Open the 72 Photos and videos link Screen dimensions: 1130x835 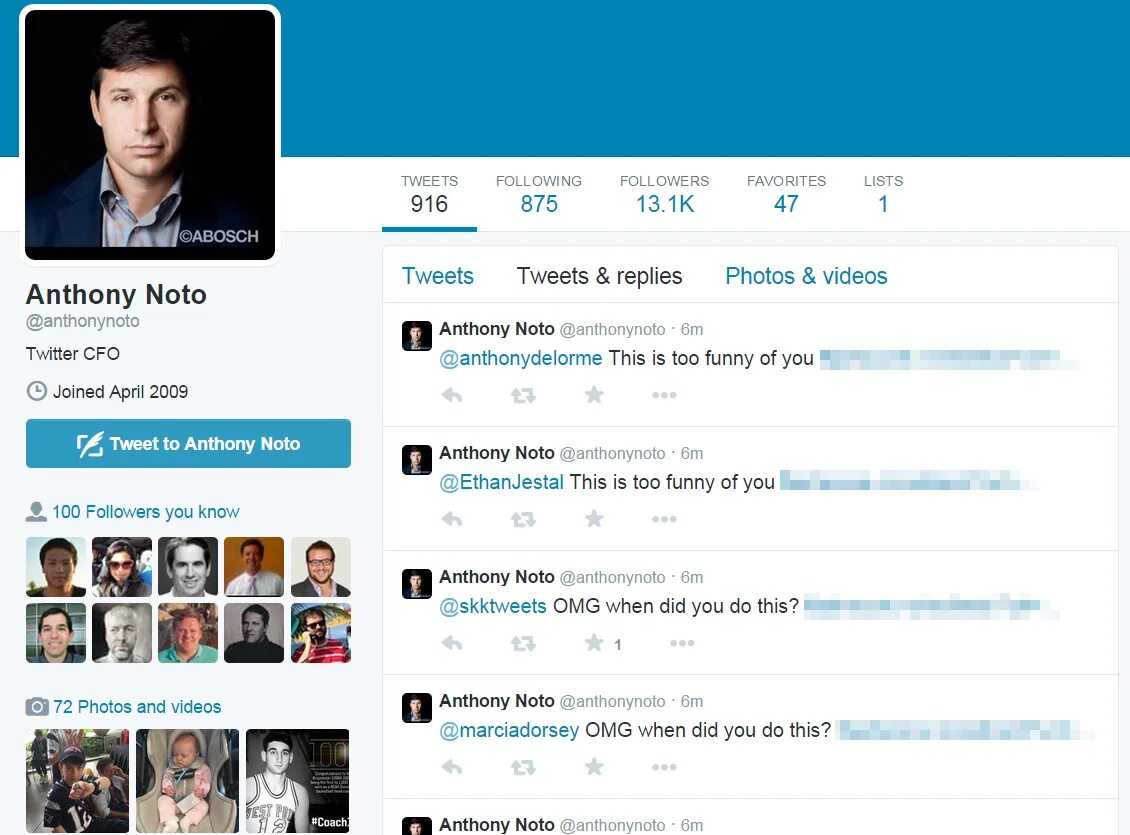(137, 707)
